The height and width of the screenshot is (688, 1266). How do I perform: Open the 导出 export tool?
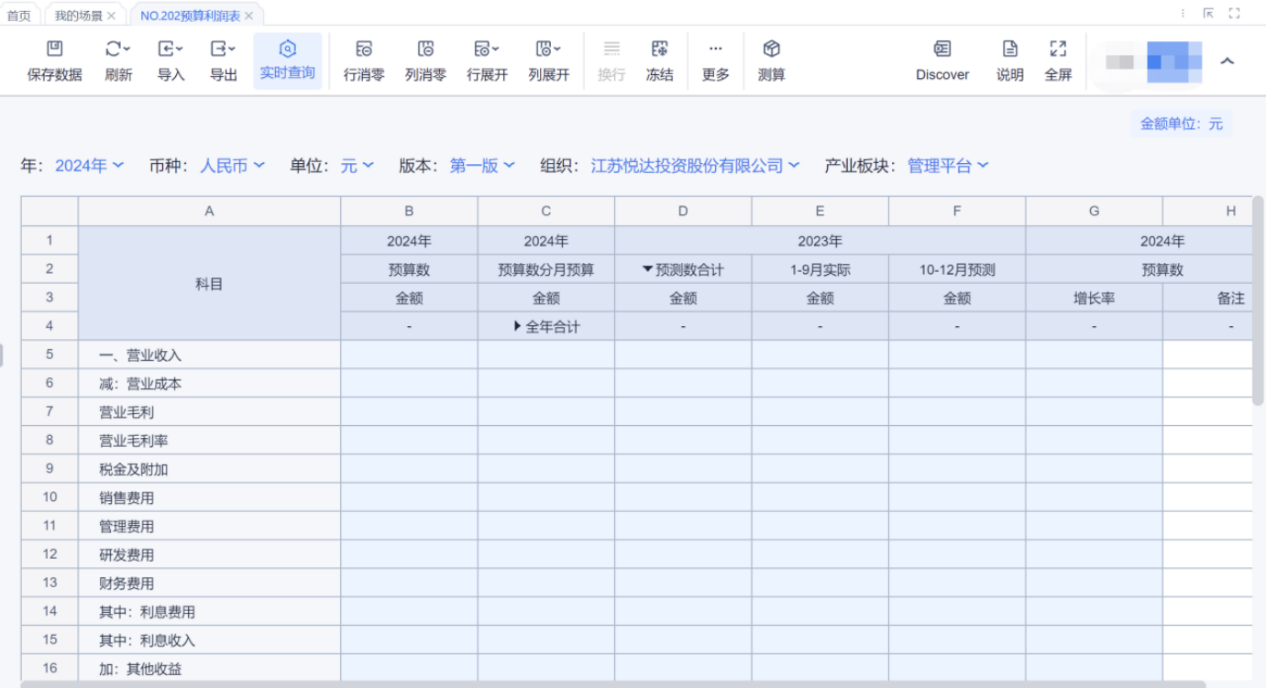(223, 50)
